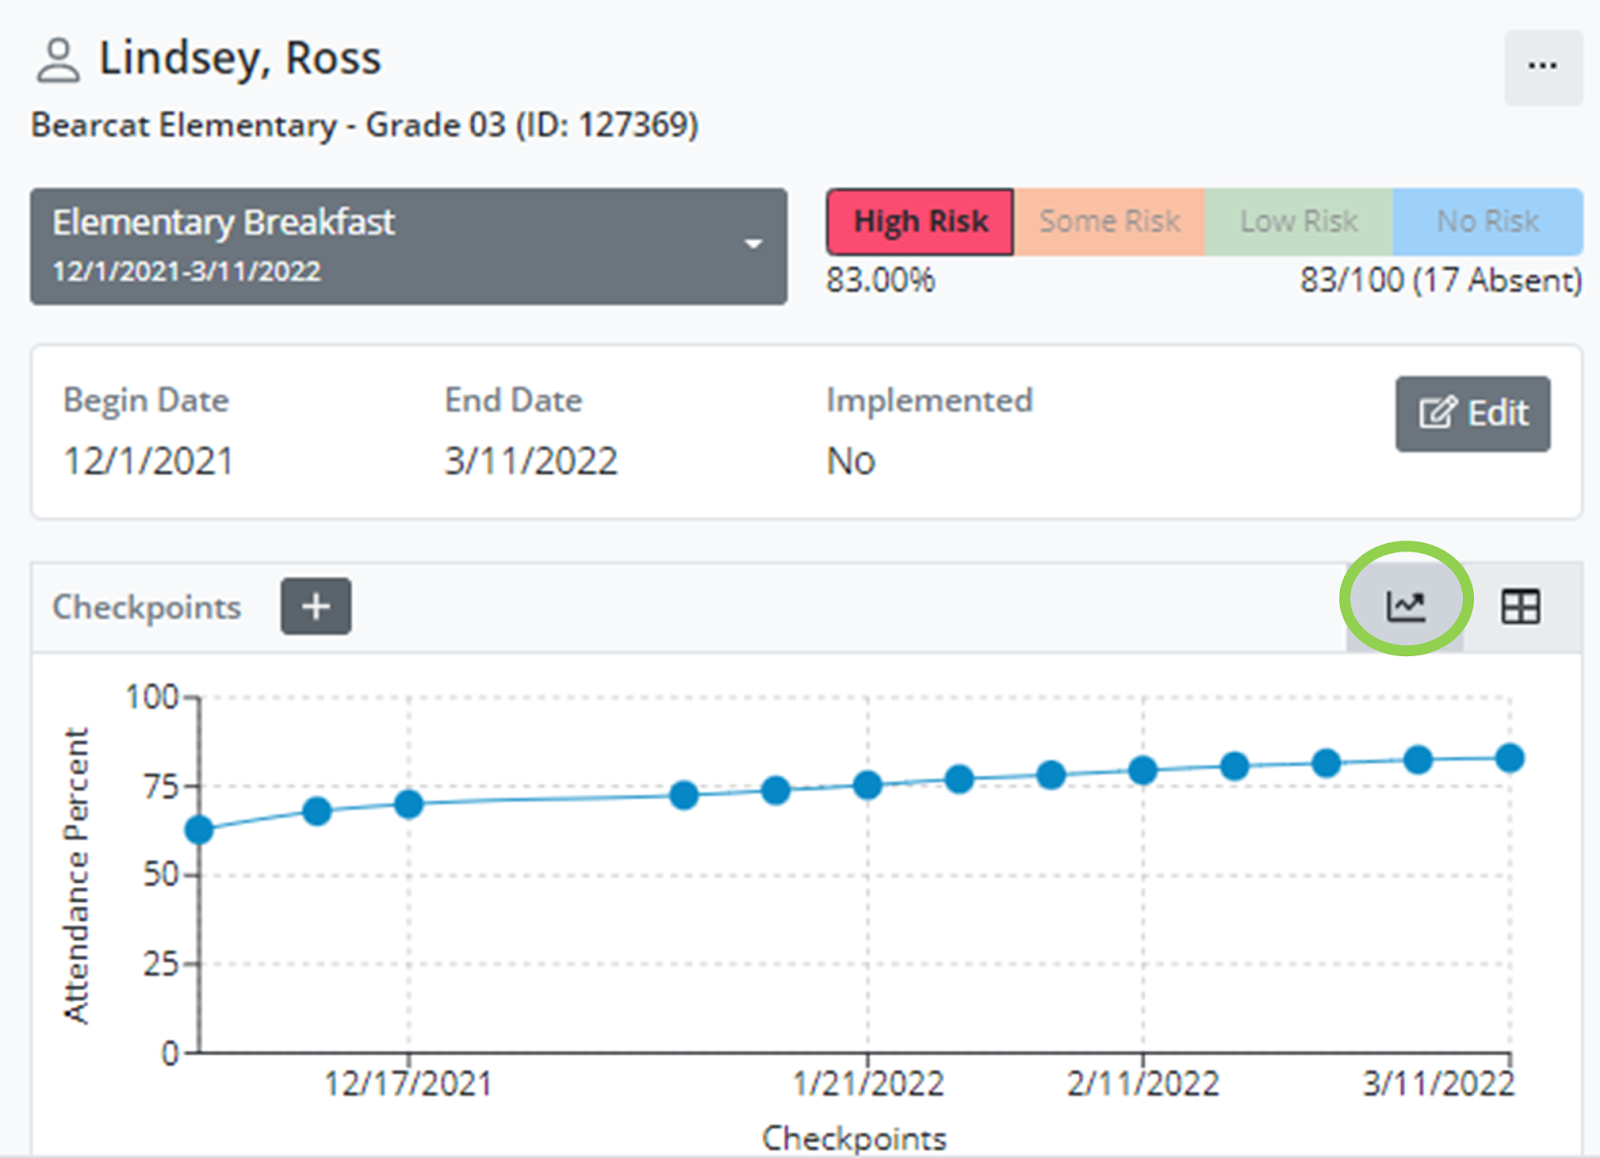Switch to chart view of checkpoints
This screenshot has width=1600, height=1158.
tap(1405, 606)
